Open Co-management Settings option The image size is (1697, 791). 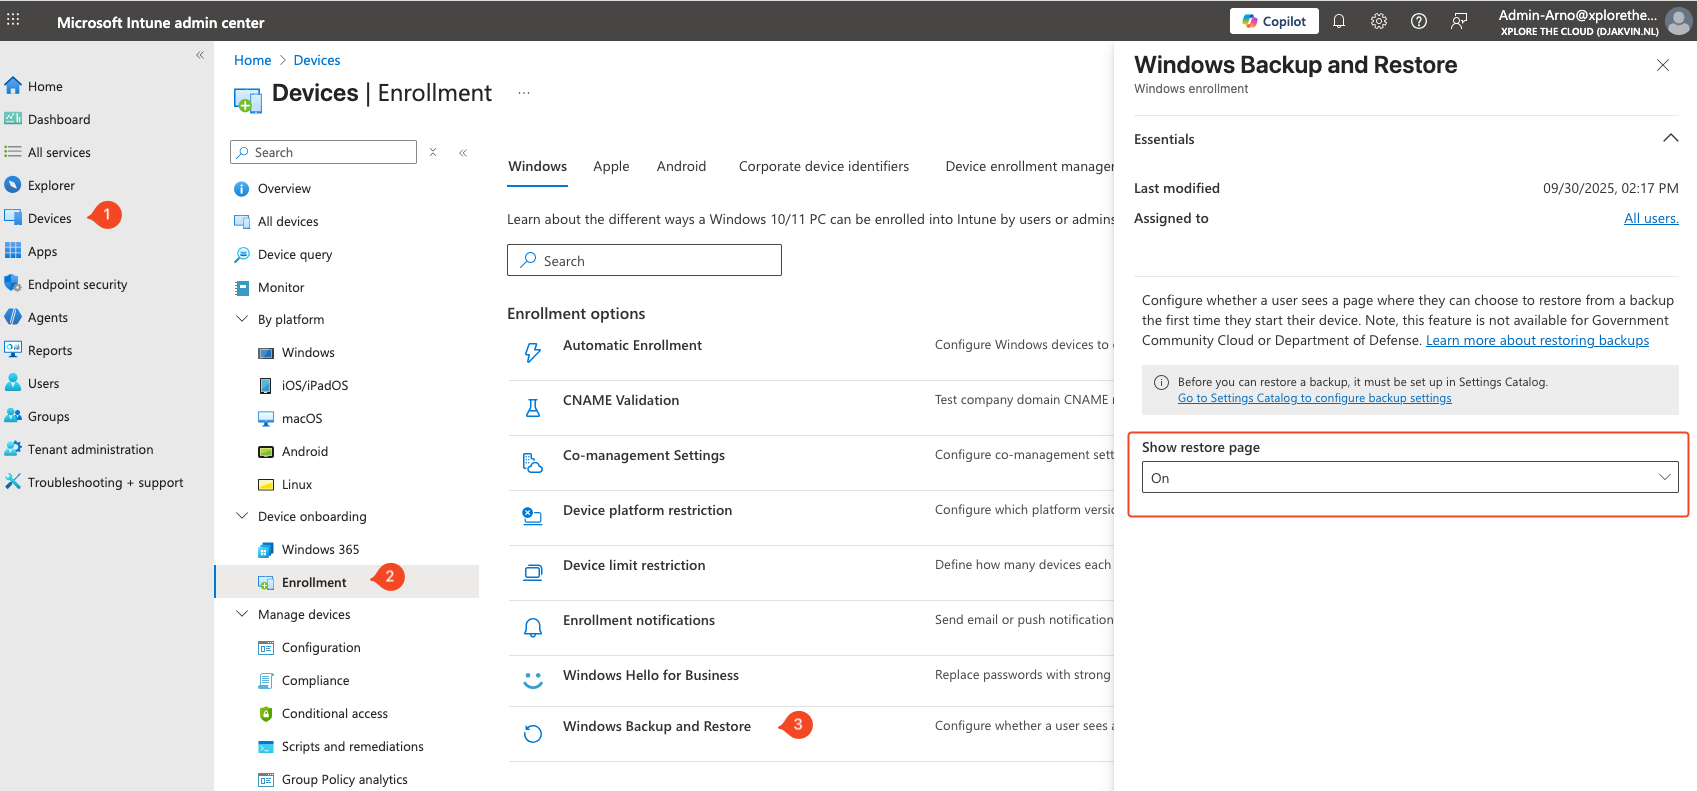[644, 455]
